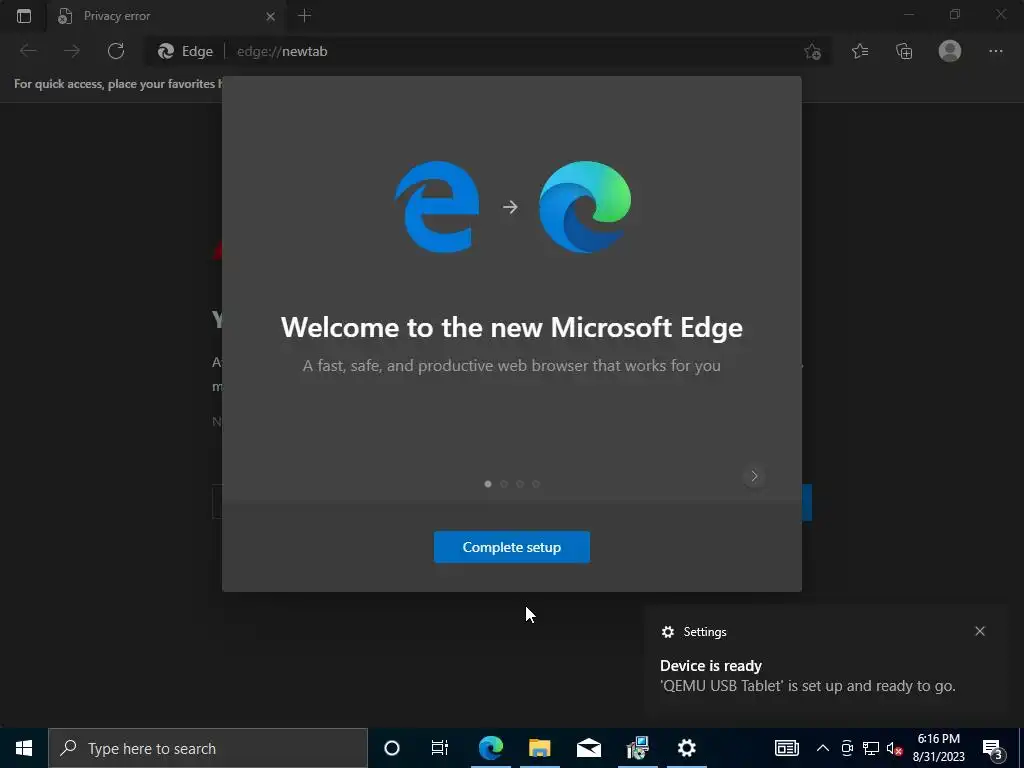Open the Collections icon
Image resolution: width=1024 pixels, height=768 pixels.
(904, 51)
